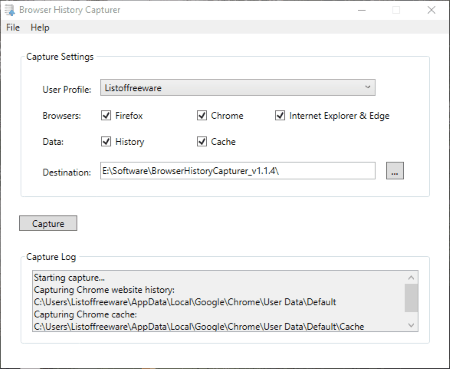Select the Listoffreeware profile combo box
The width and height of the screenshot is (450, 369).
tap(238, 87)
